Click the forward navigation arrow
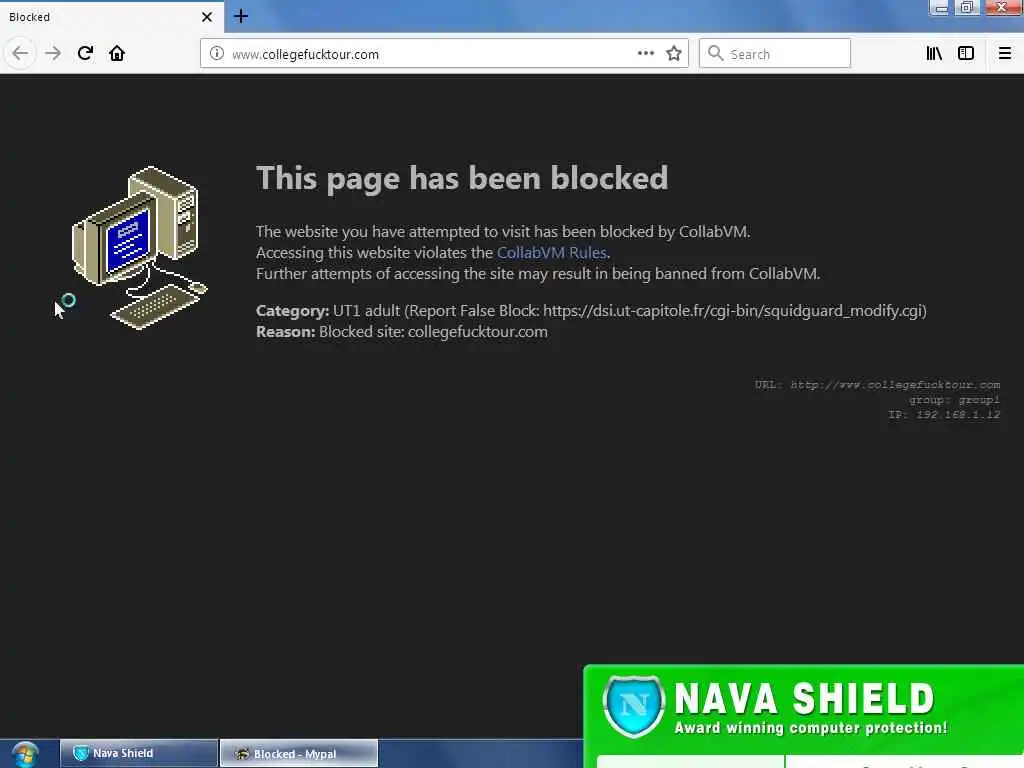1024x768 pixels. [x=53, y=54]
